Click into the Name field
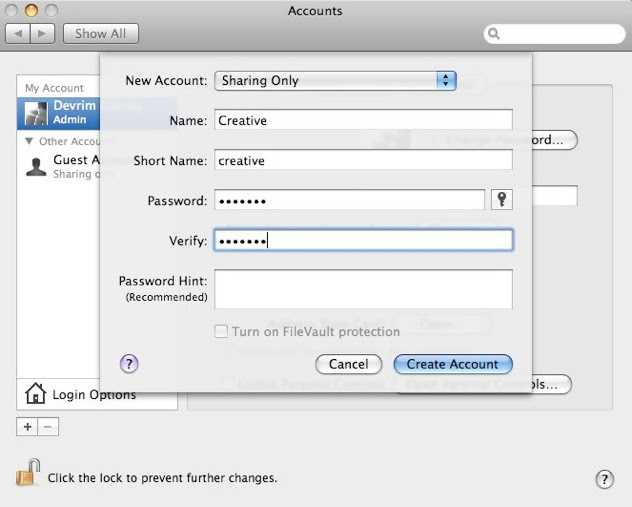Image resolution: width=632 pixels, height=507 pixels. (363, 120)
